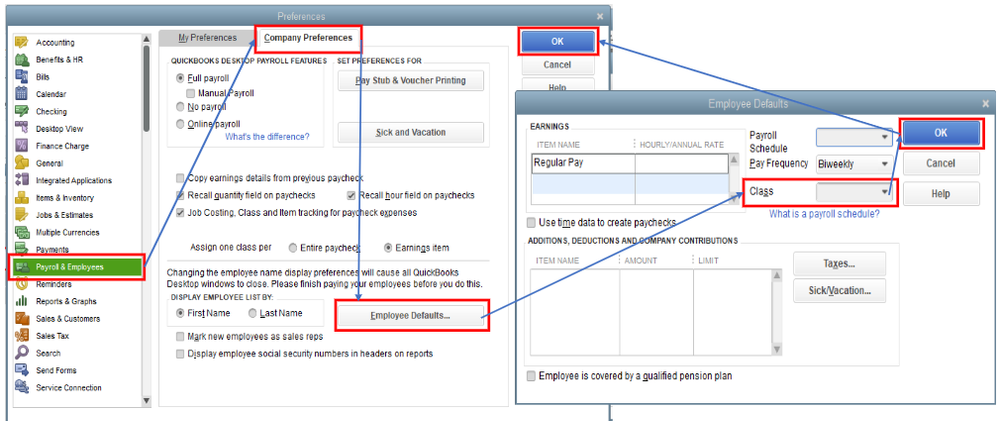Viewport: 999px width, 421px height.
Task: Select the Search preference icon
Action: (x=22, y=353)
